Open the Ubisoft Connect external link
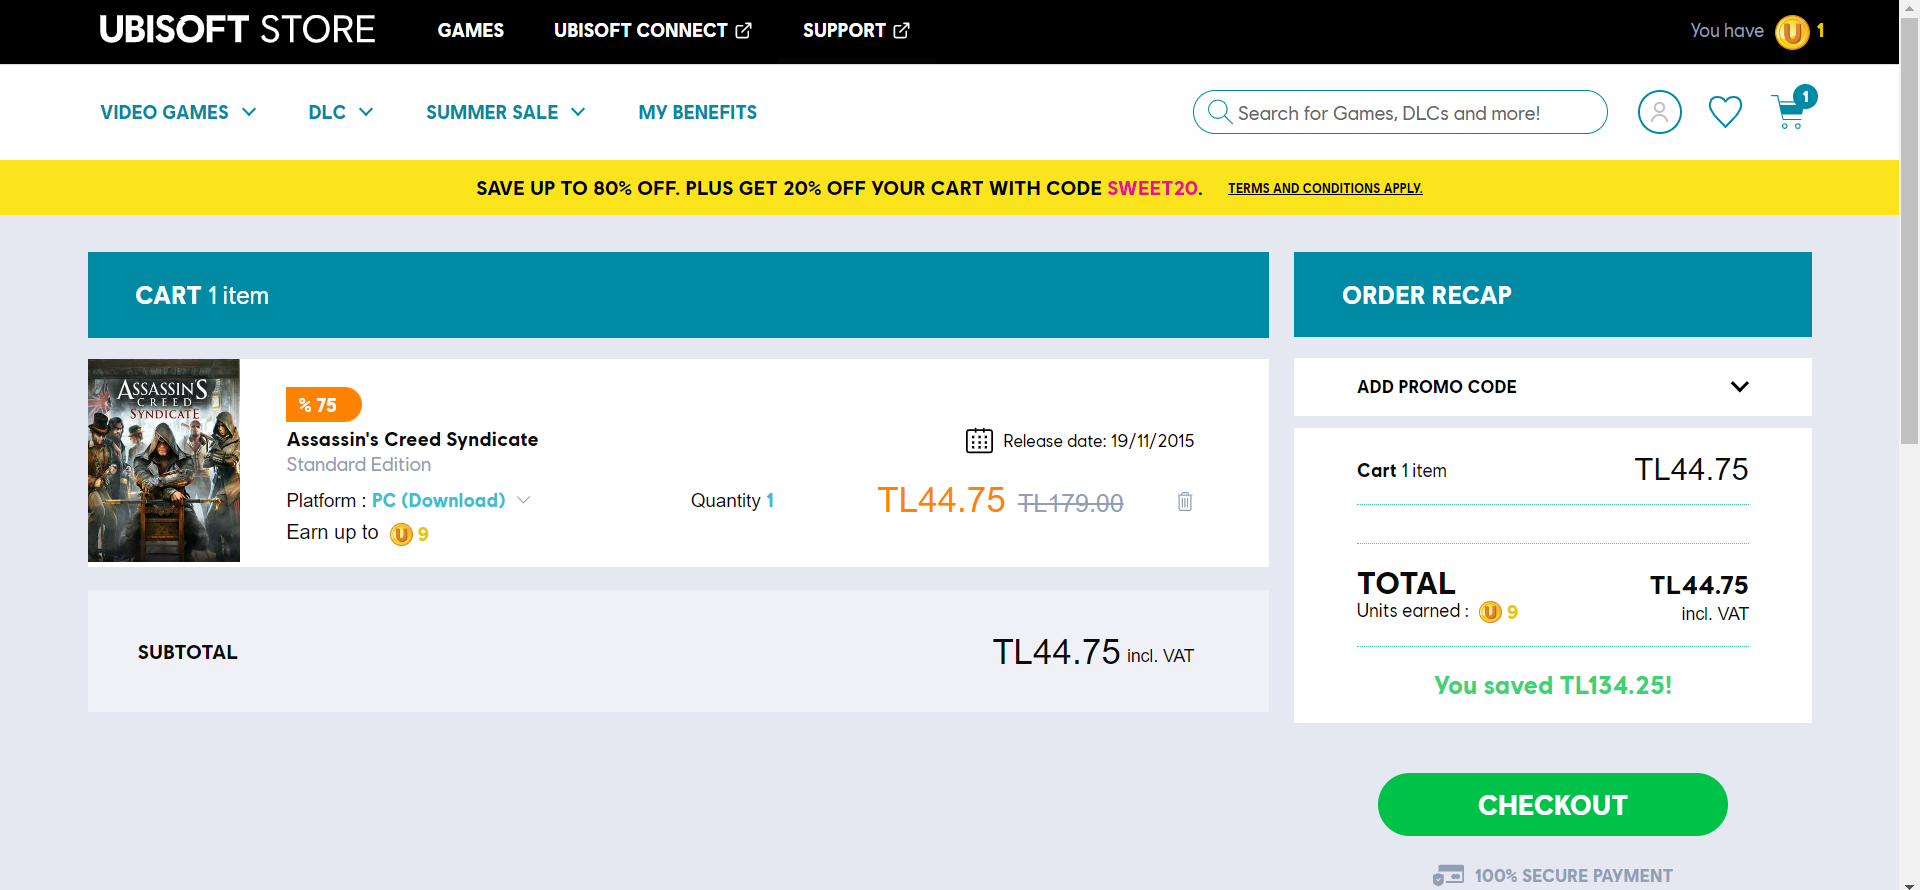This screenshot has height=890, width=1920. tap(653, 31)
